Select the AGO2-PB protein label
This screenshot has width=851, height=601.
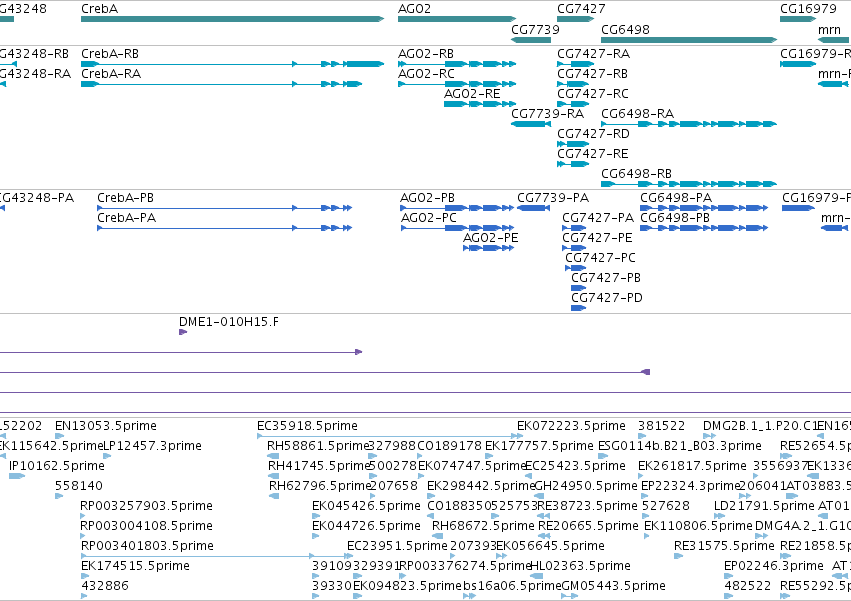click(427, 198)
